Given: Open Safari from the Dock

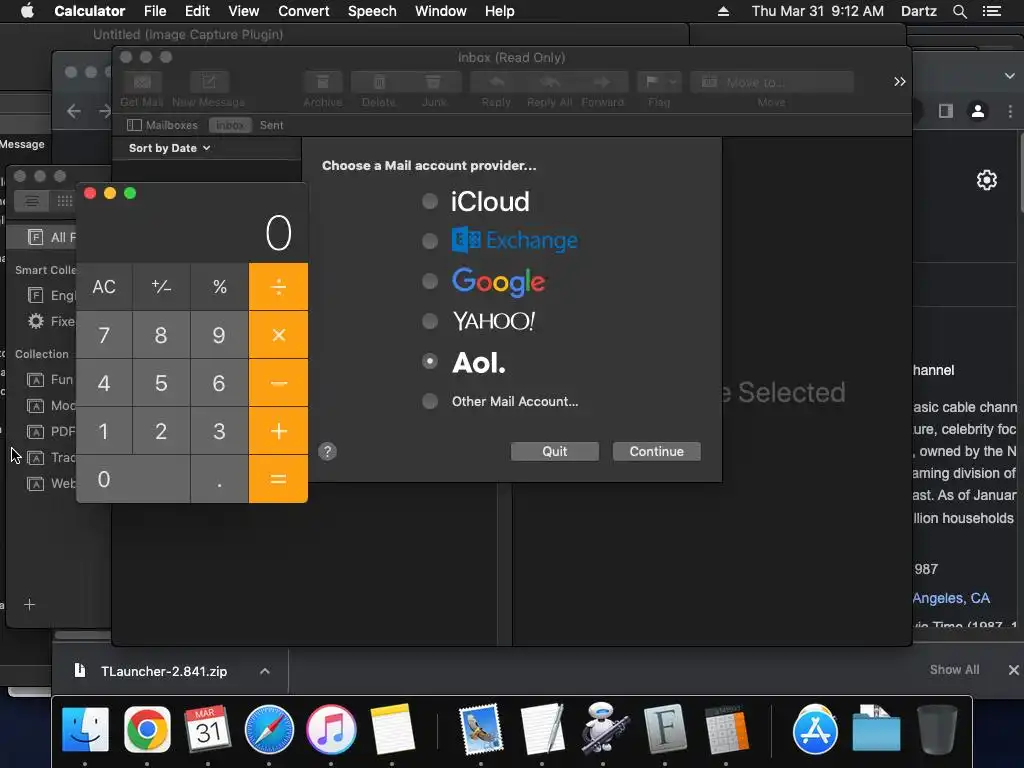Looking at the screenshot, I should [x=269, y=729].
